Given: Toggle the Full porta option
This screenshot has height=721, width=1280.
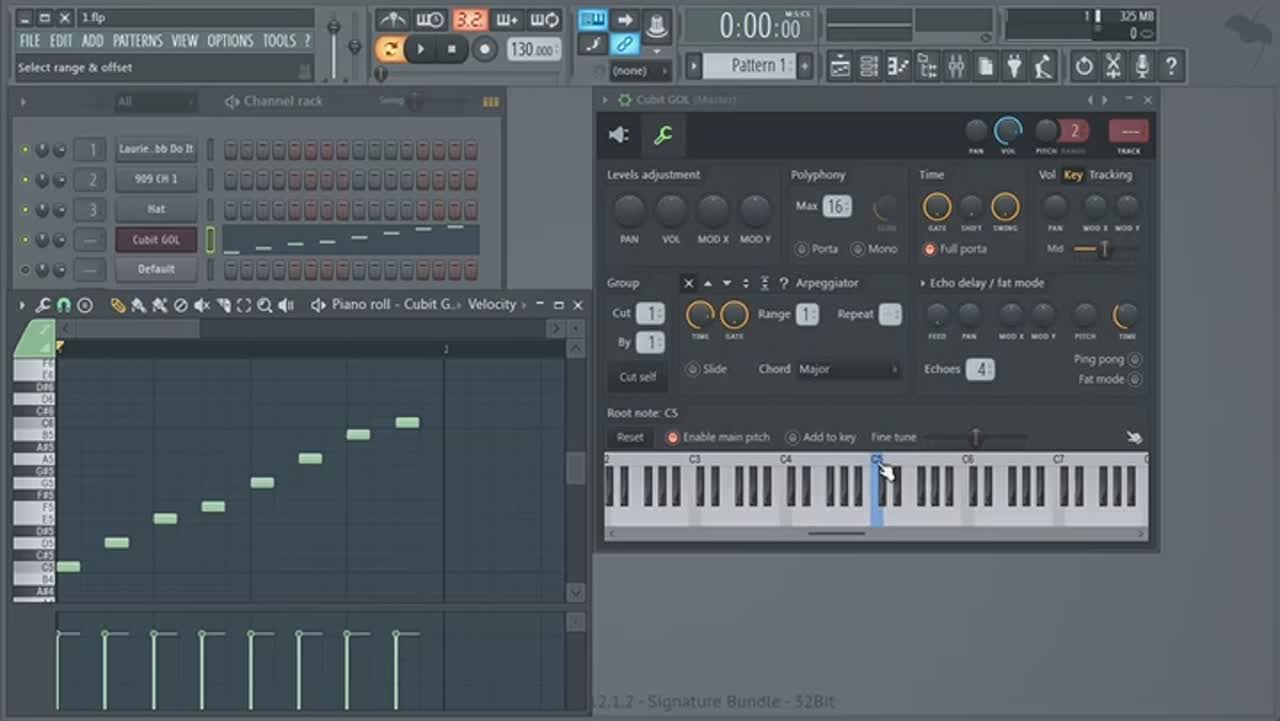Looking at the screenshot, I should 930,249.
